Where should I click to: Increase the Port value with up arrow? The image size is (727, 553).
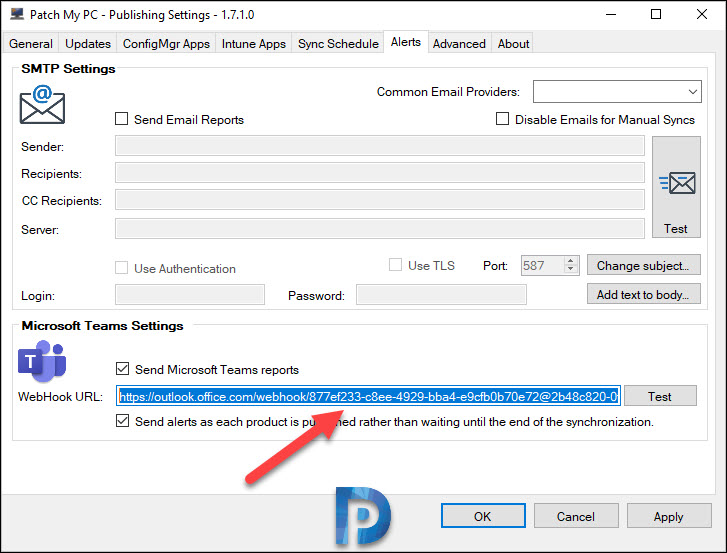[571, 261]
